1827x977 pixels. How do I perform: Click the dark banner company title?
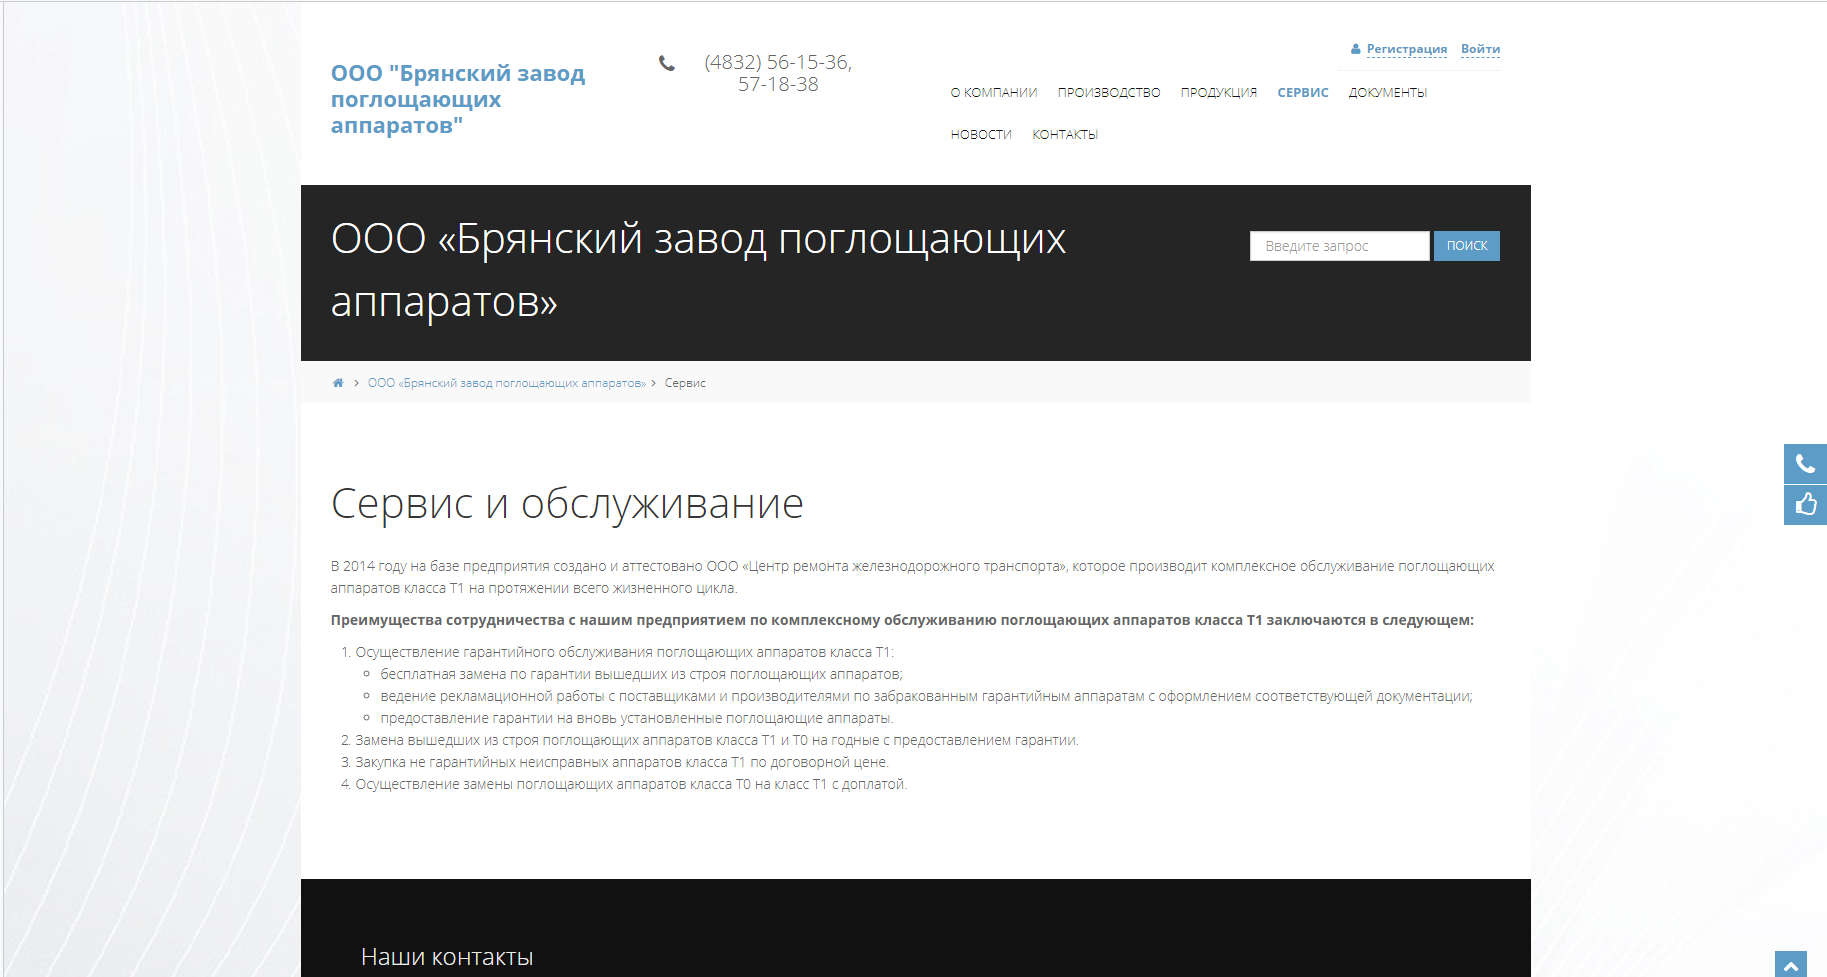pyautogui.click(x=698, y=270)
